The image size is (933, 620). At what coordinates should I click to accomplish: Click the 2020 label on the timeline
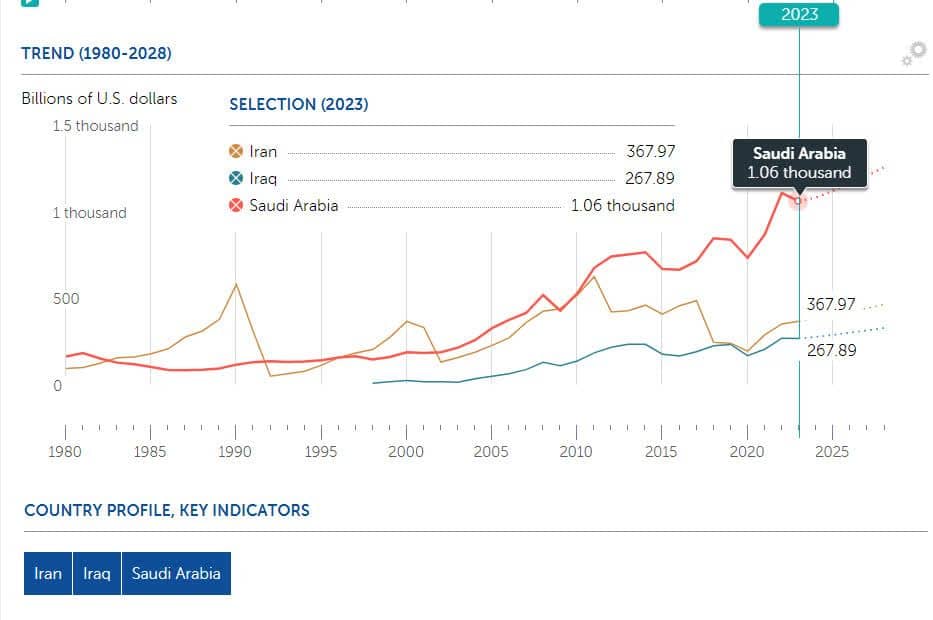(x=747, y=452)
